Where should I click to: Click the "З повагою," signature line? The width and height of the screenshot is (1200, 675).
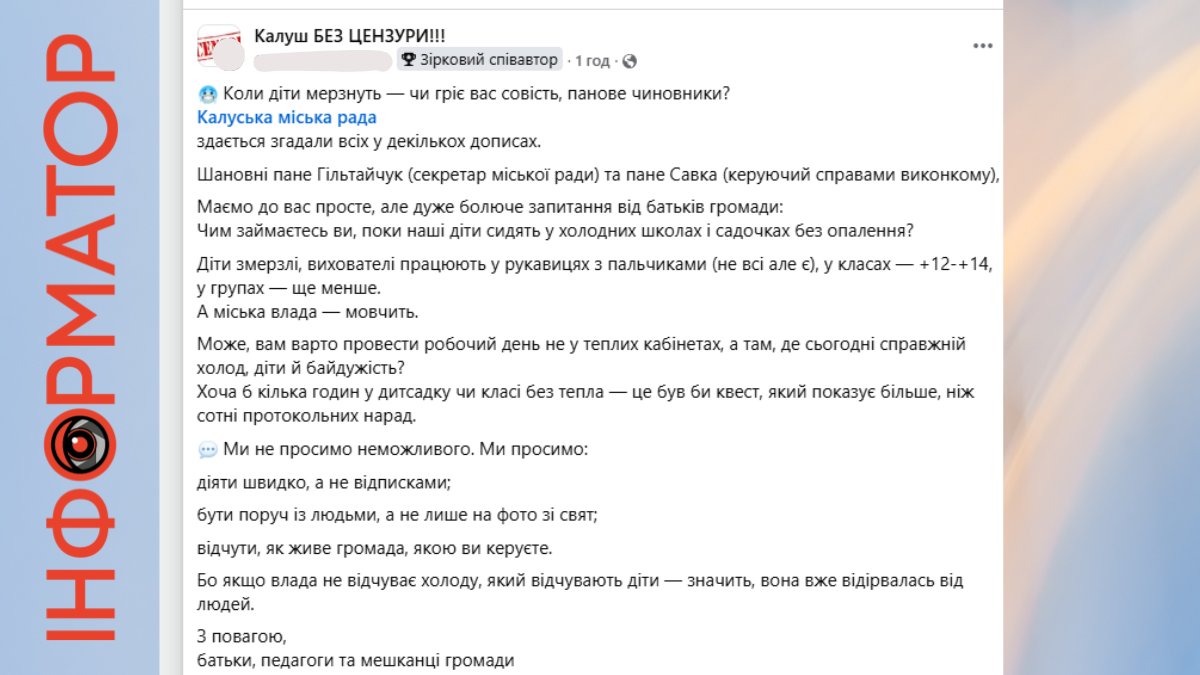point(242,636)
